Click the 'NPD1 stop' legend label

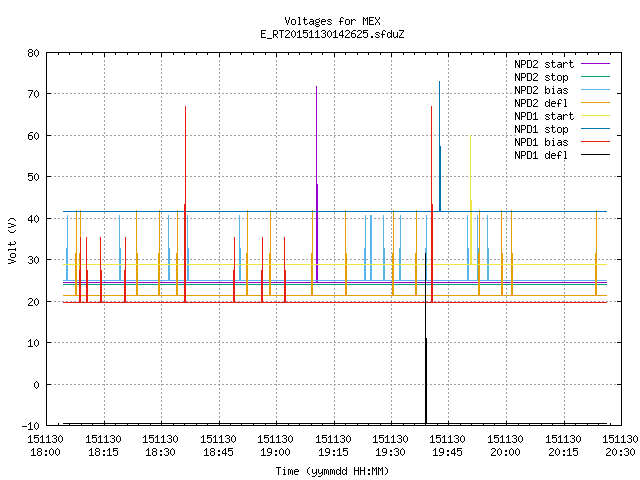(x=541, y=129)
